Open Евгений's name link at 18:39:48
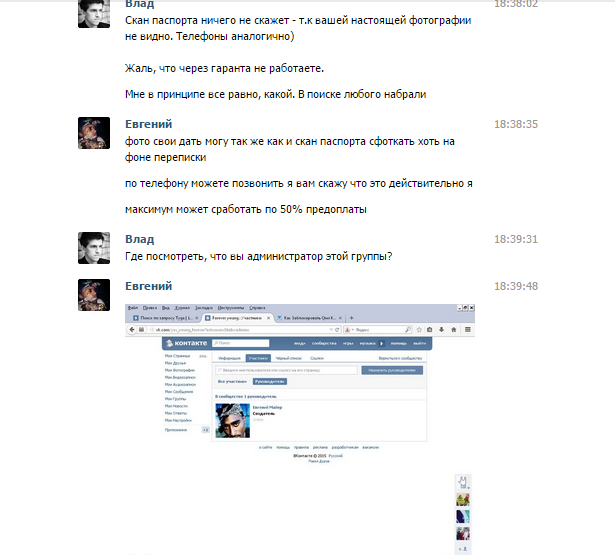615x555 pixels. [148, 286]
